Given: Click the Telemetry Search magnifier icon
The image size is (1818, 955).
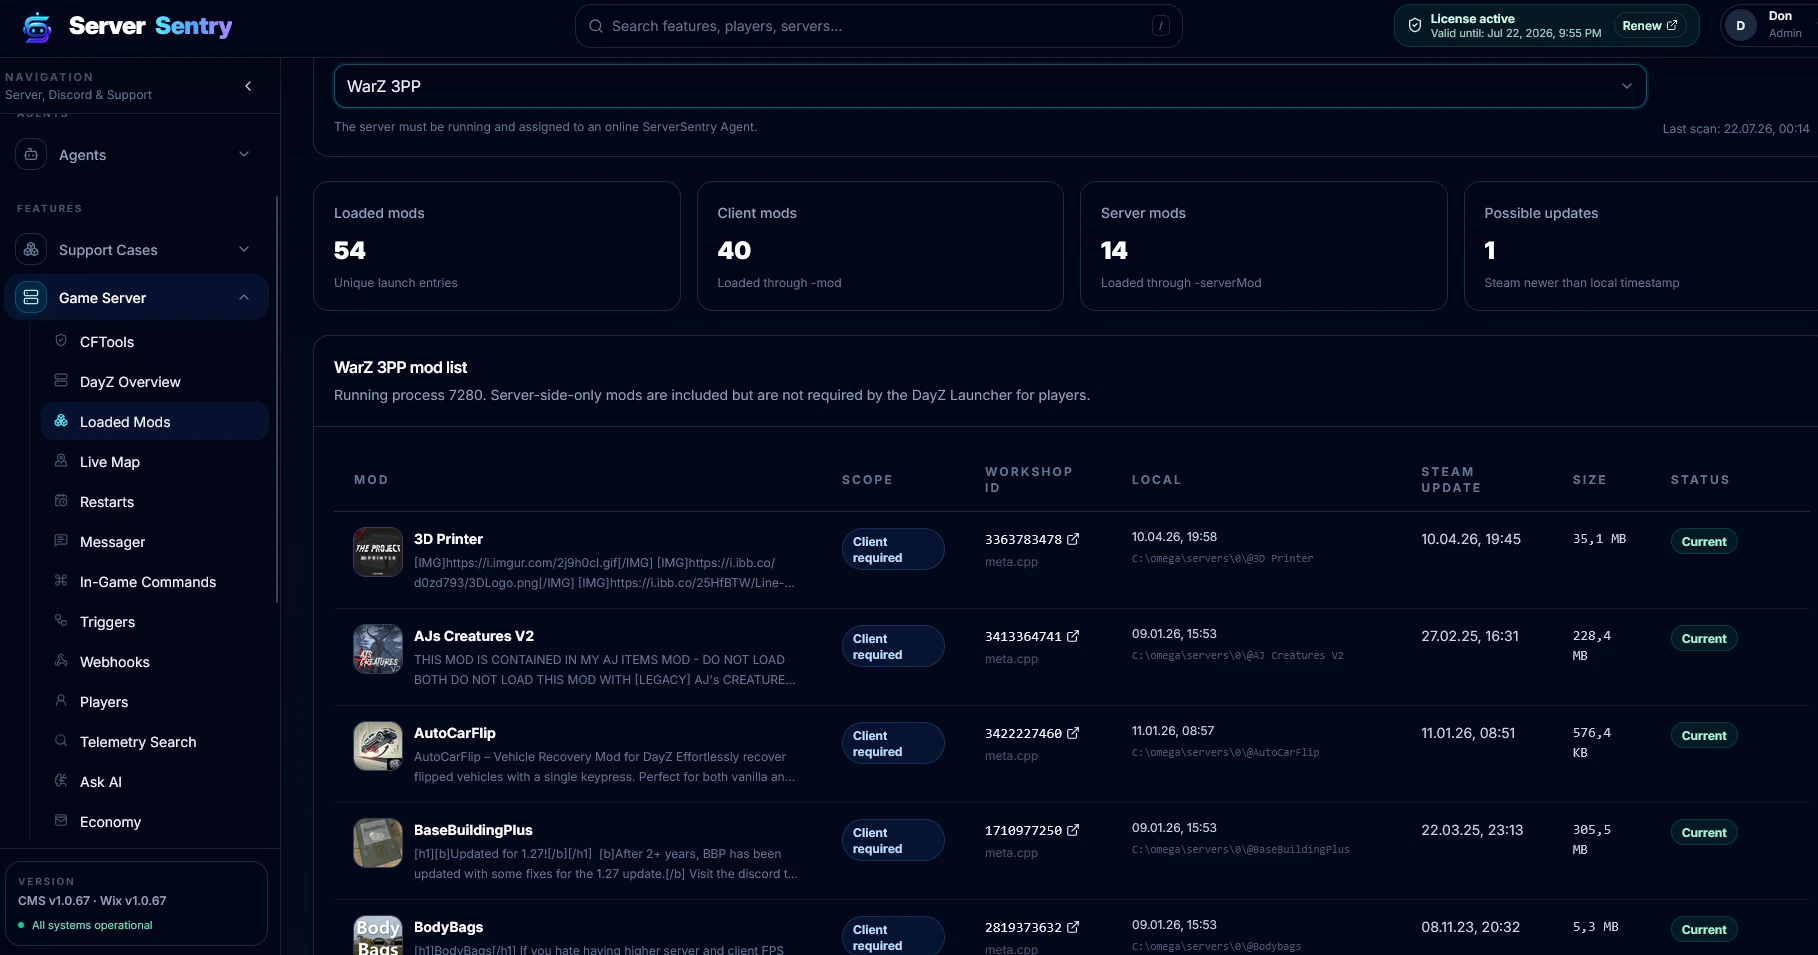Looking at the screenshot, I should (61, 741).
